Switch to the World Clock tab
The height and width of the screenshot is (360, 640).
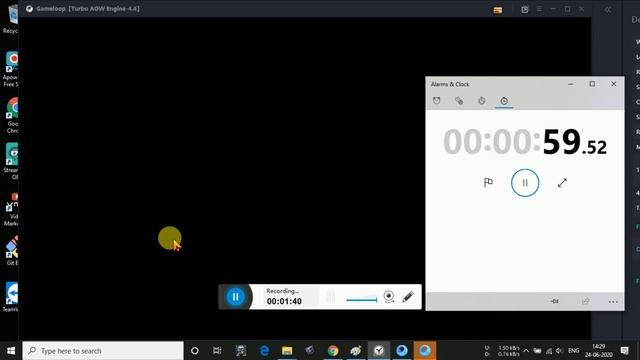point(459,100)
